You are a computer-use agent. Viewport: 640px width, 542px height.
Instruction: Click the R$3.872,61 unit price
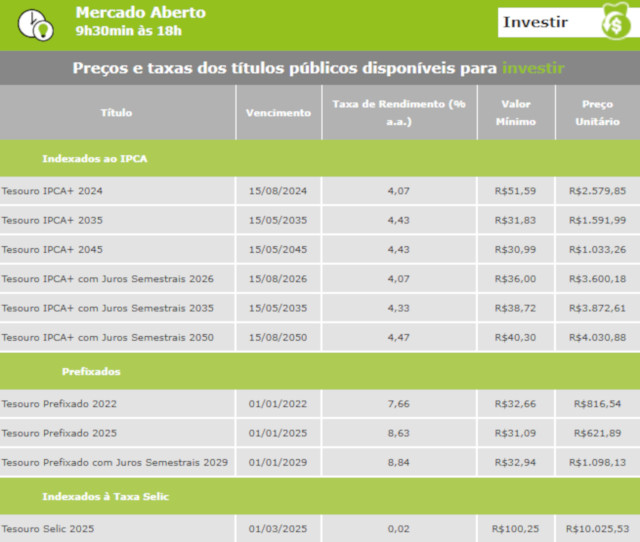(597, 308)
